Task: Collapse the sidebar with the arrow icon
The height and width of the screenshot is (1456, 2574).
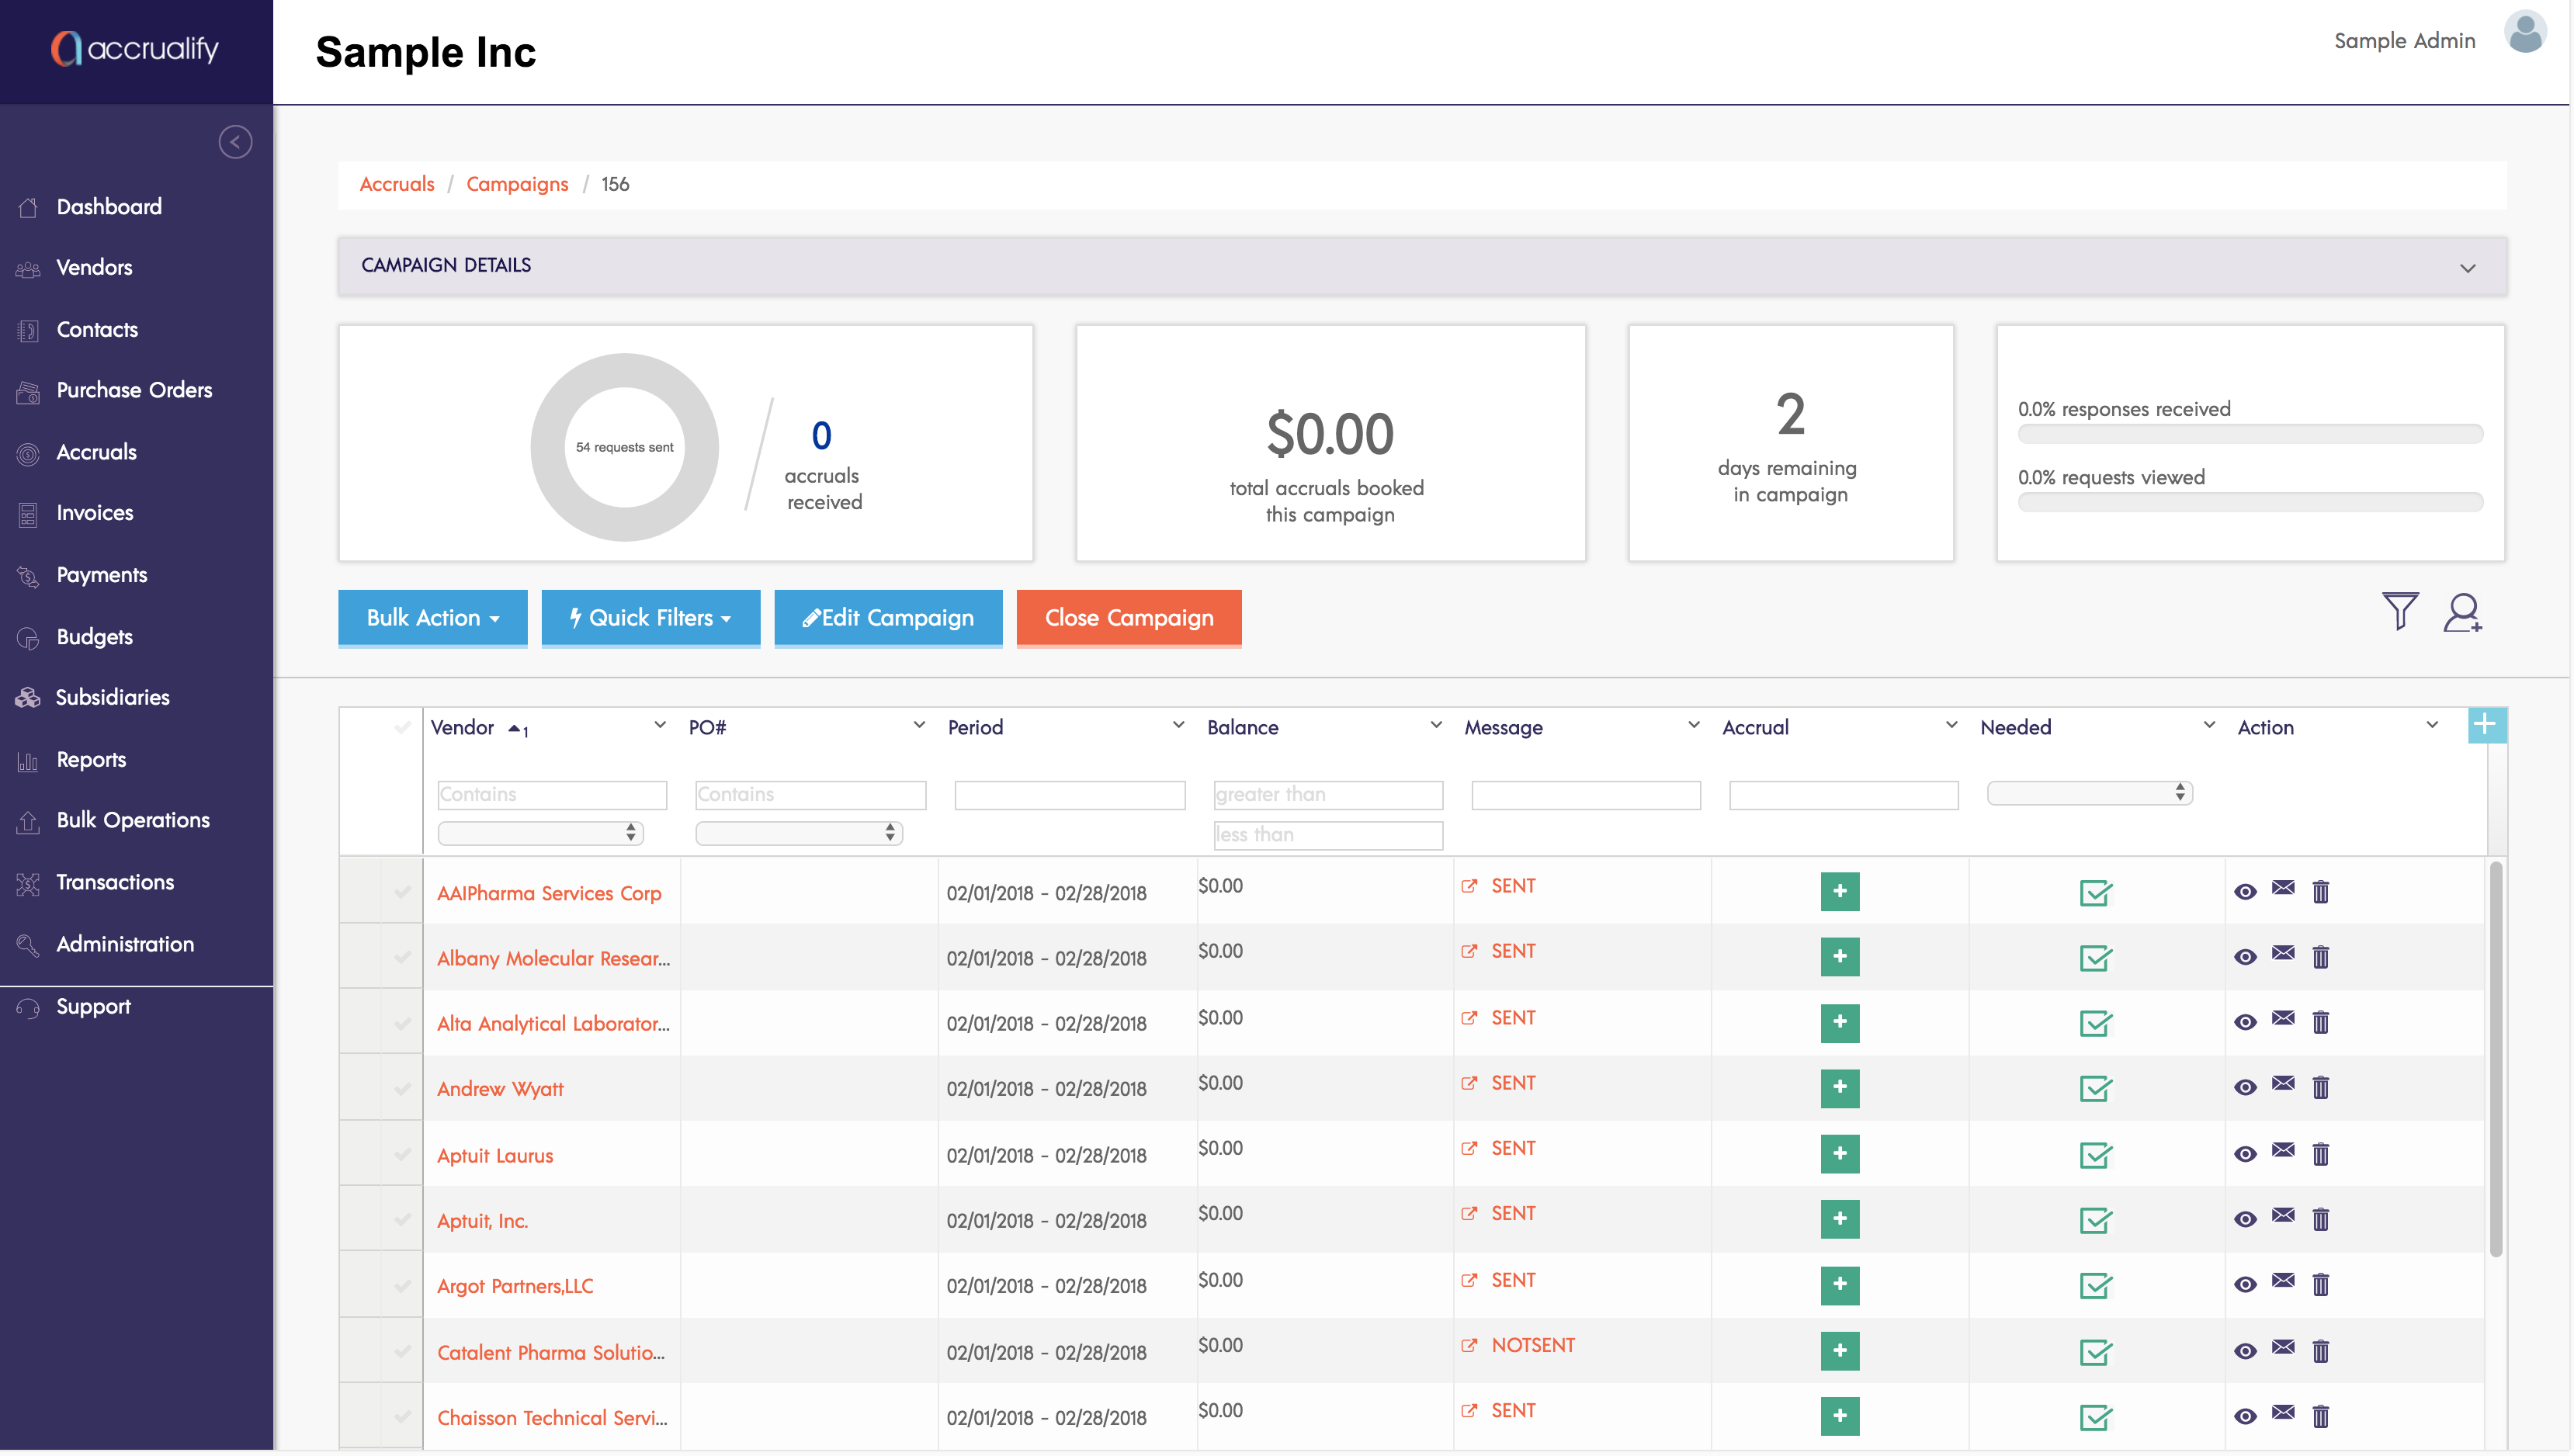Action: pyautogui.click(x=235, y=142)
